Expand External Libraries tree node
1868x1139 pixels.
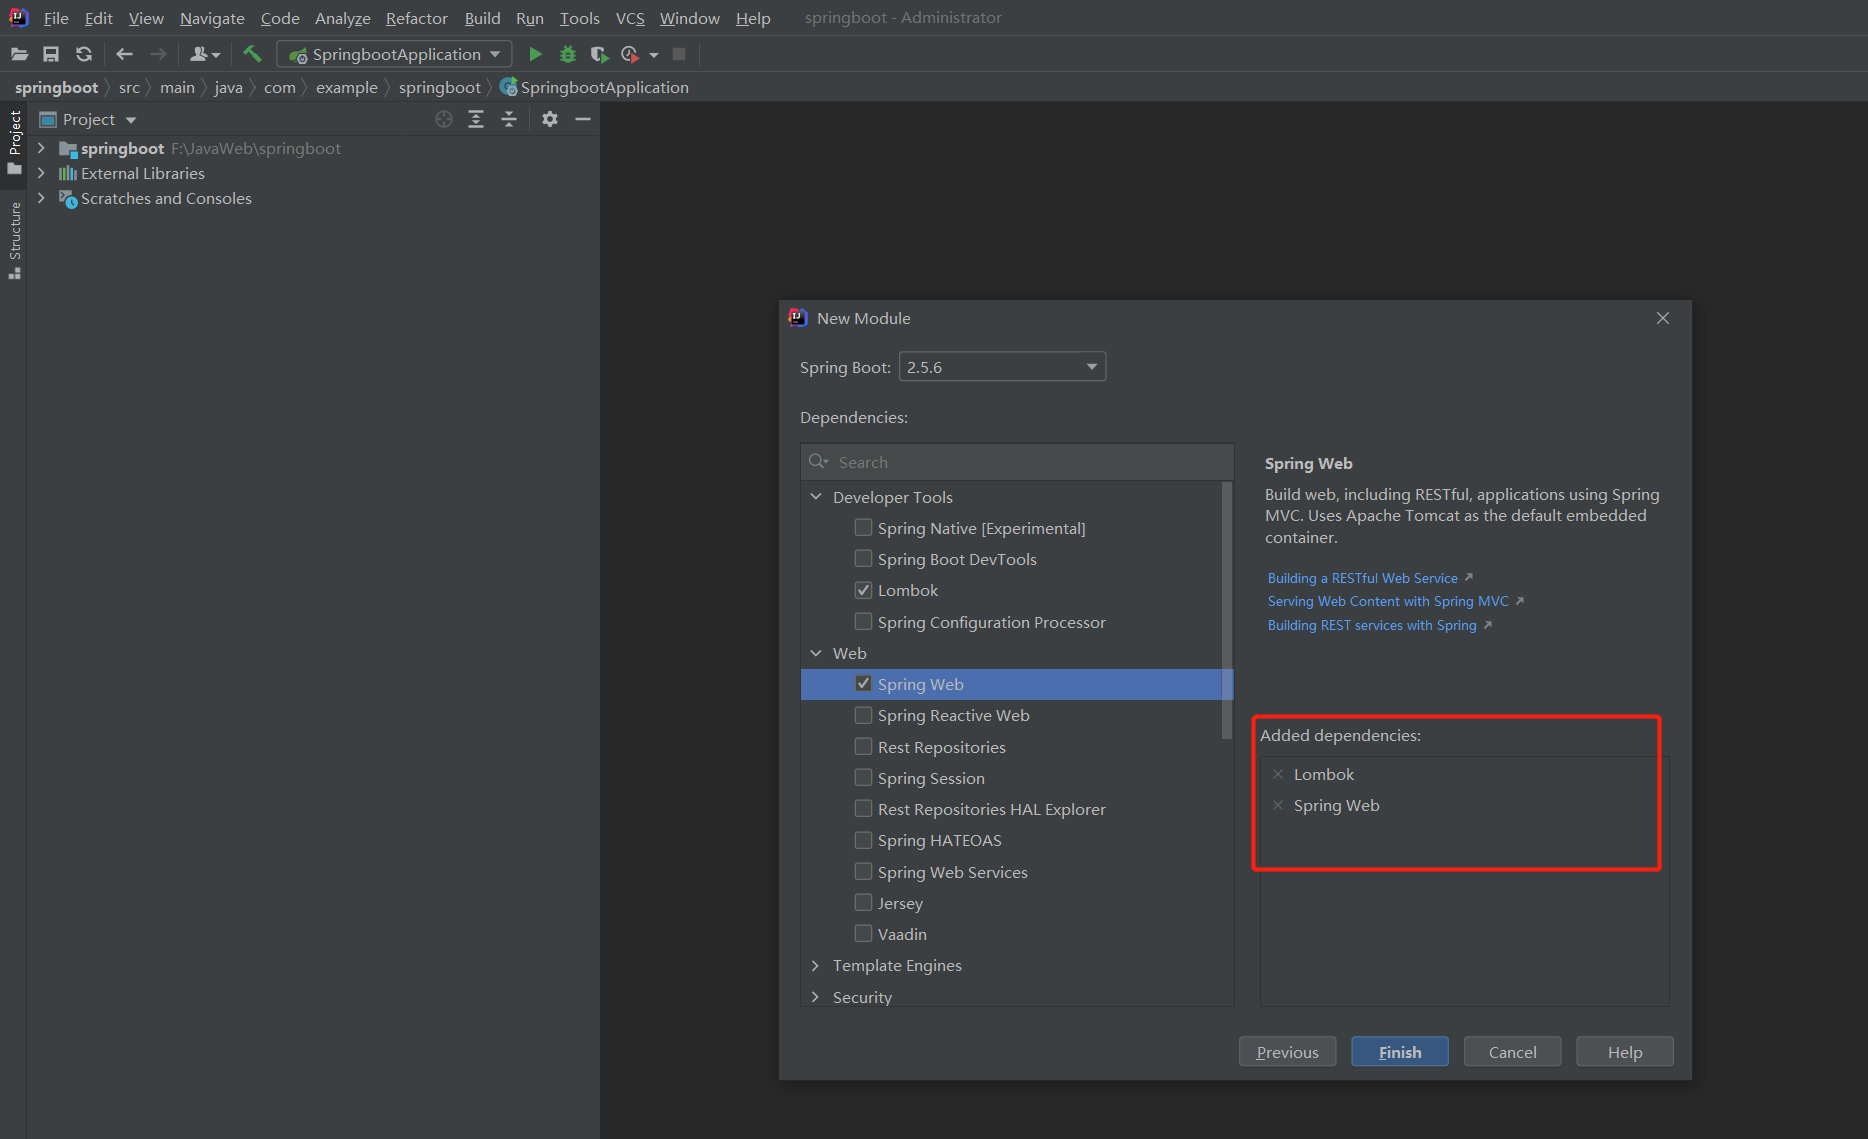pos(41,173)
